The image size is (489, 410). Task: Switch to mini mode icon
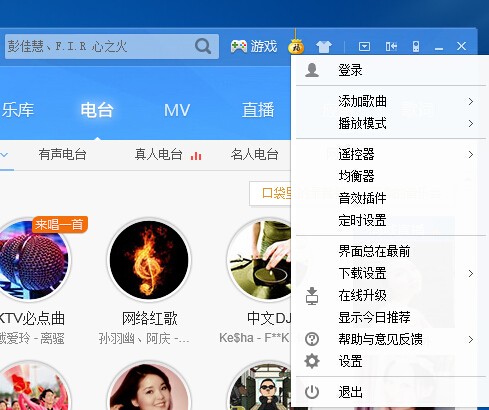pos(391,46)
